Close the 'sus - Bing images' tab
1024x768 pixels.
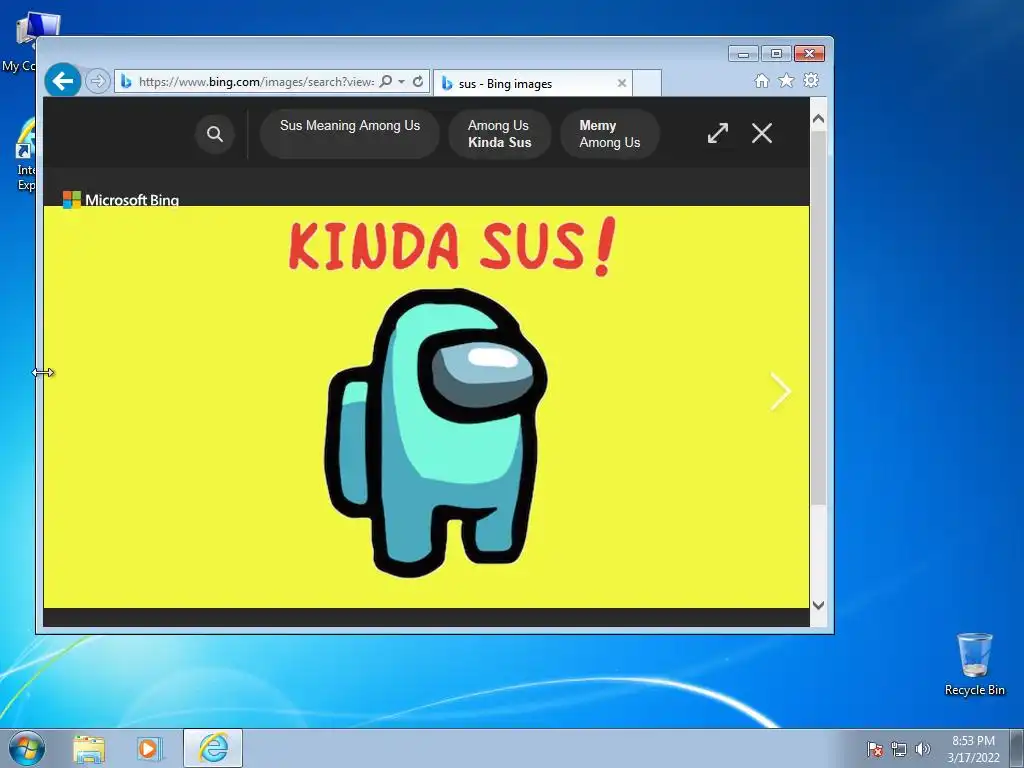coord(622,83)
